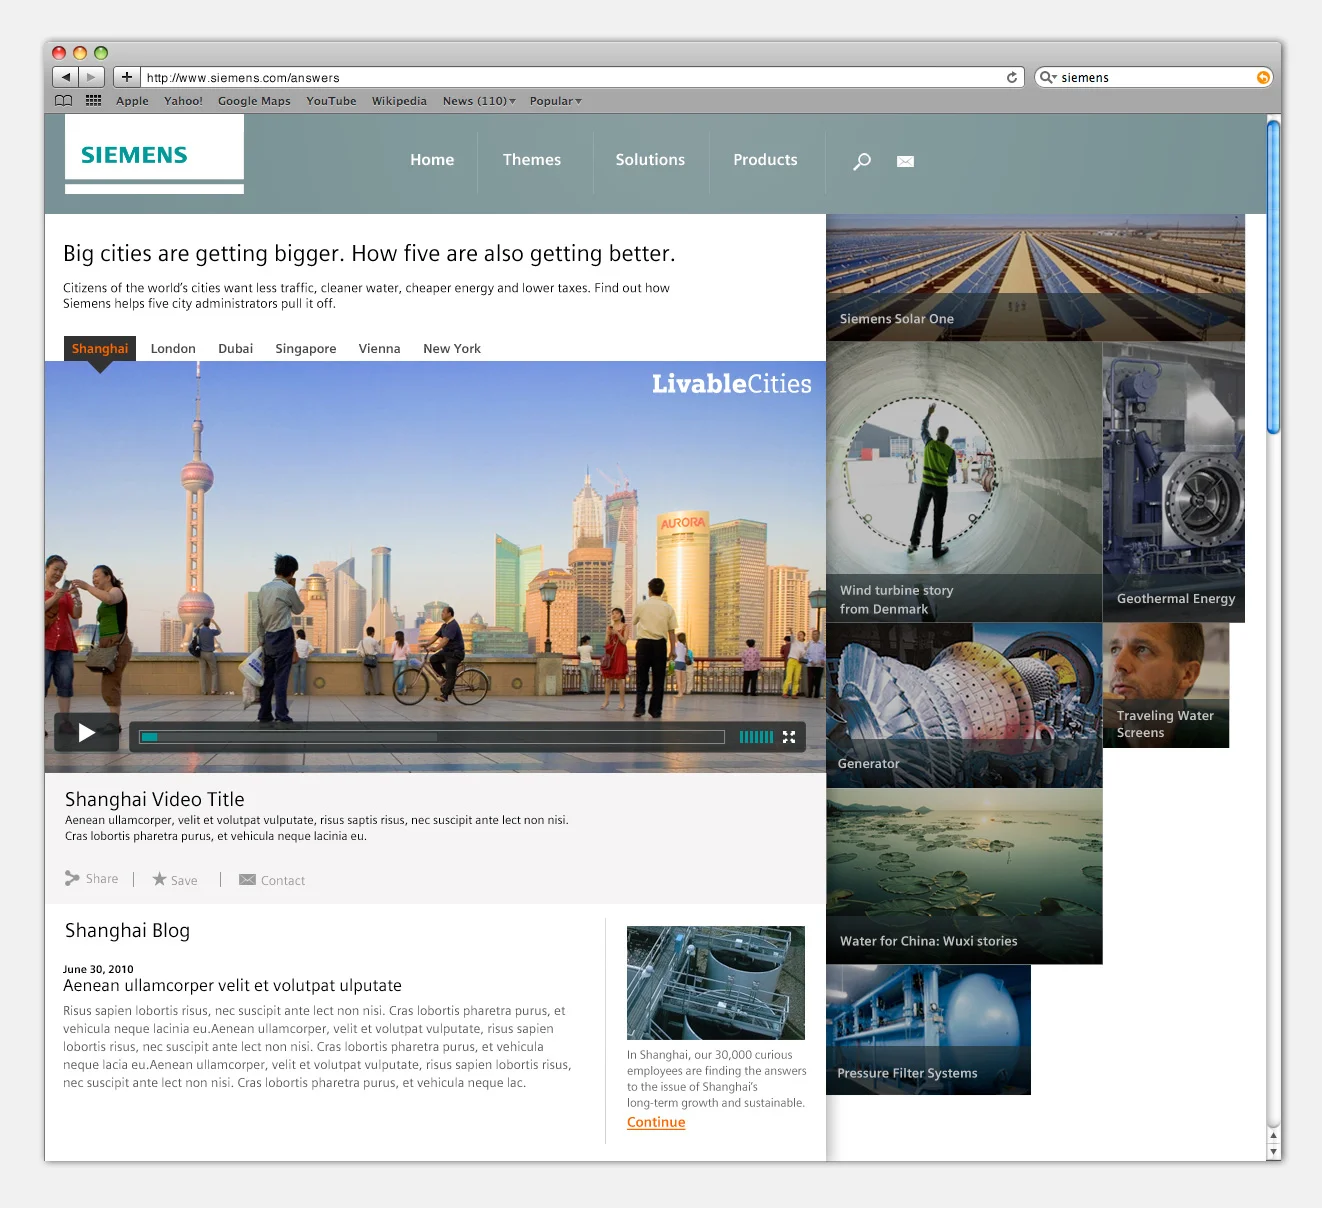Click the Contact envelope icon below video
The width and height of the screenshot is (1322, 1208).
pos(247,880)
